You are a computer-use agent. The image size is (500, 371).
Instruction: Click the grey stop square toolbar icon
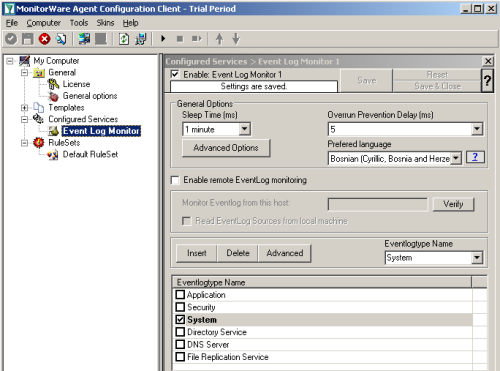point(180,39)
